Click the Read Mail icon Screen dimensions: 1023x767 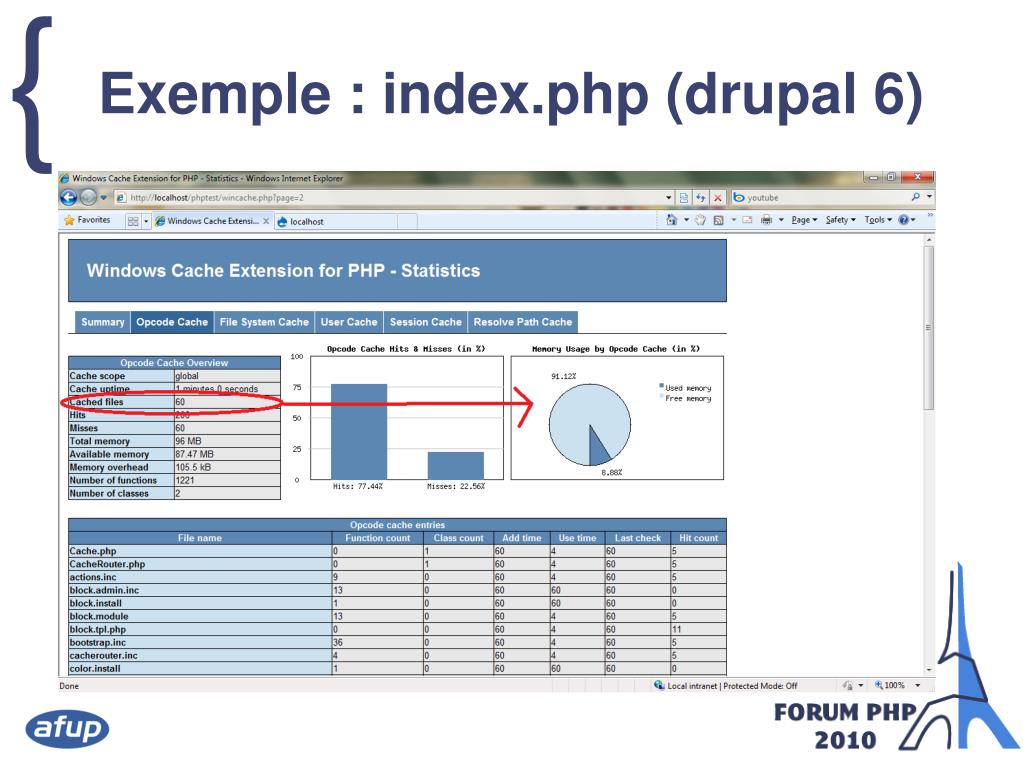[748, 220]
